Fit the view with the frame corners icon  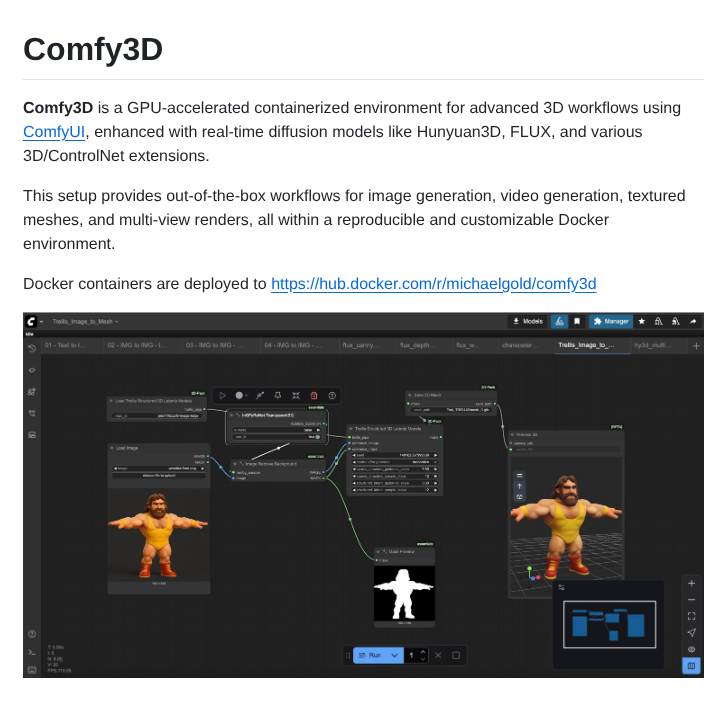[691, 616]
